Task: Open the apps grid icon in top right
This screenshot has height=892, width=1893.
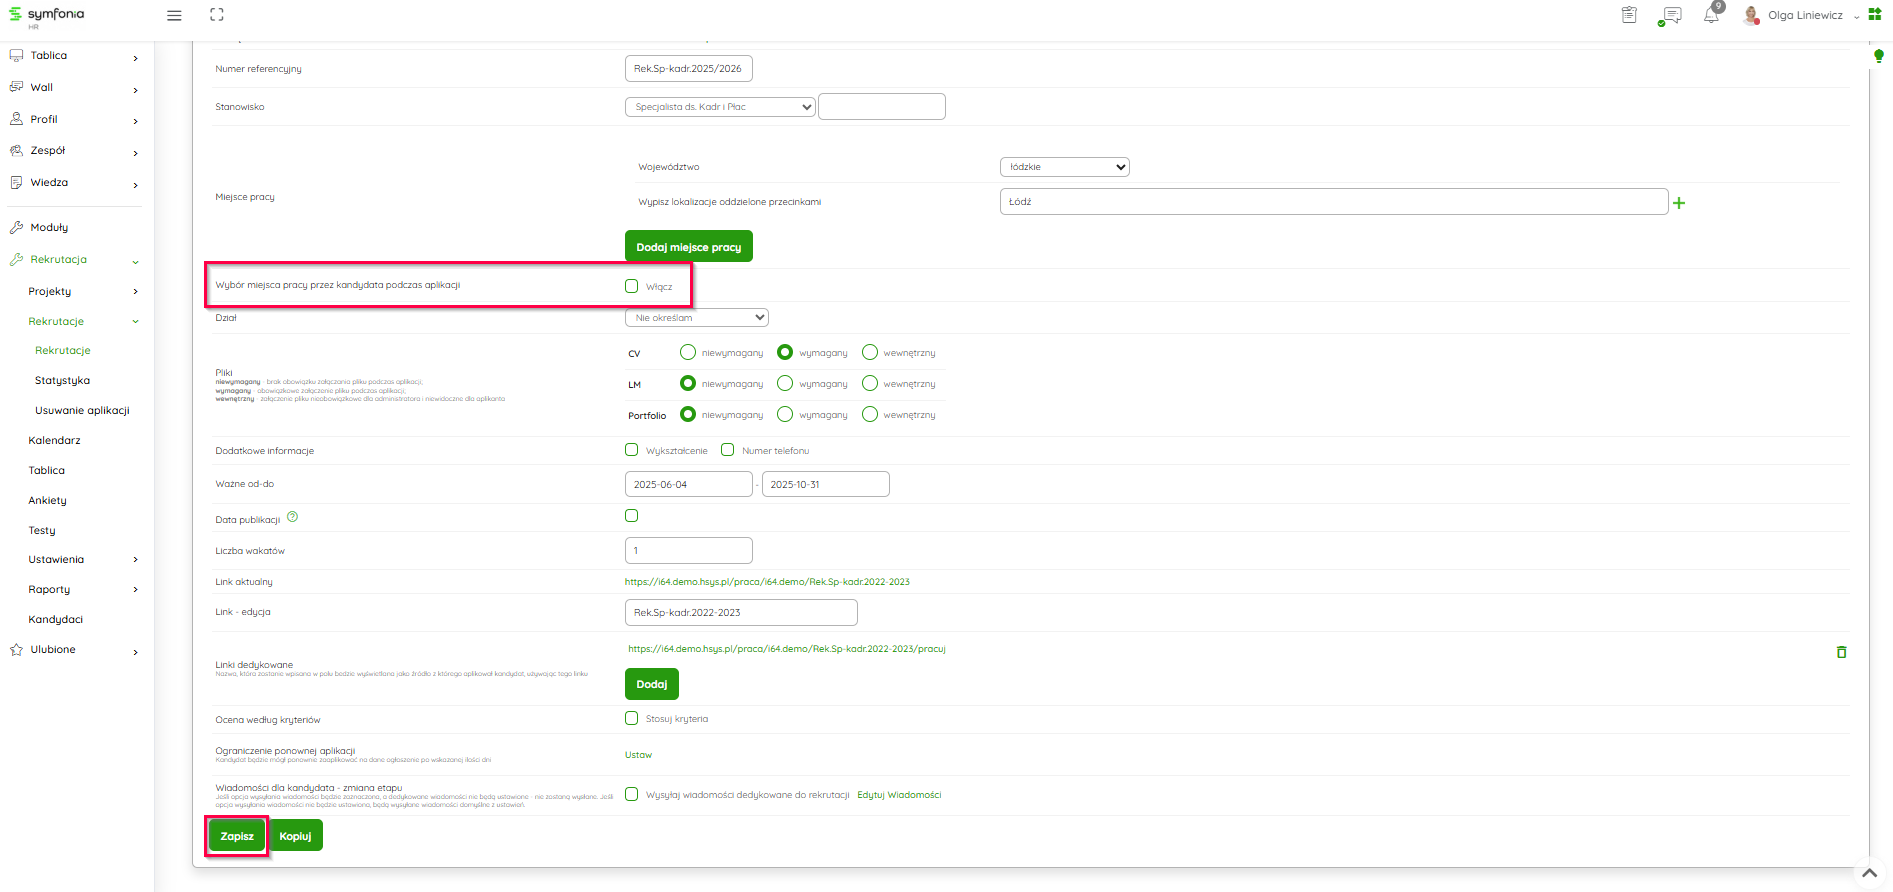Action: (x=1875, y=15)
